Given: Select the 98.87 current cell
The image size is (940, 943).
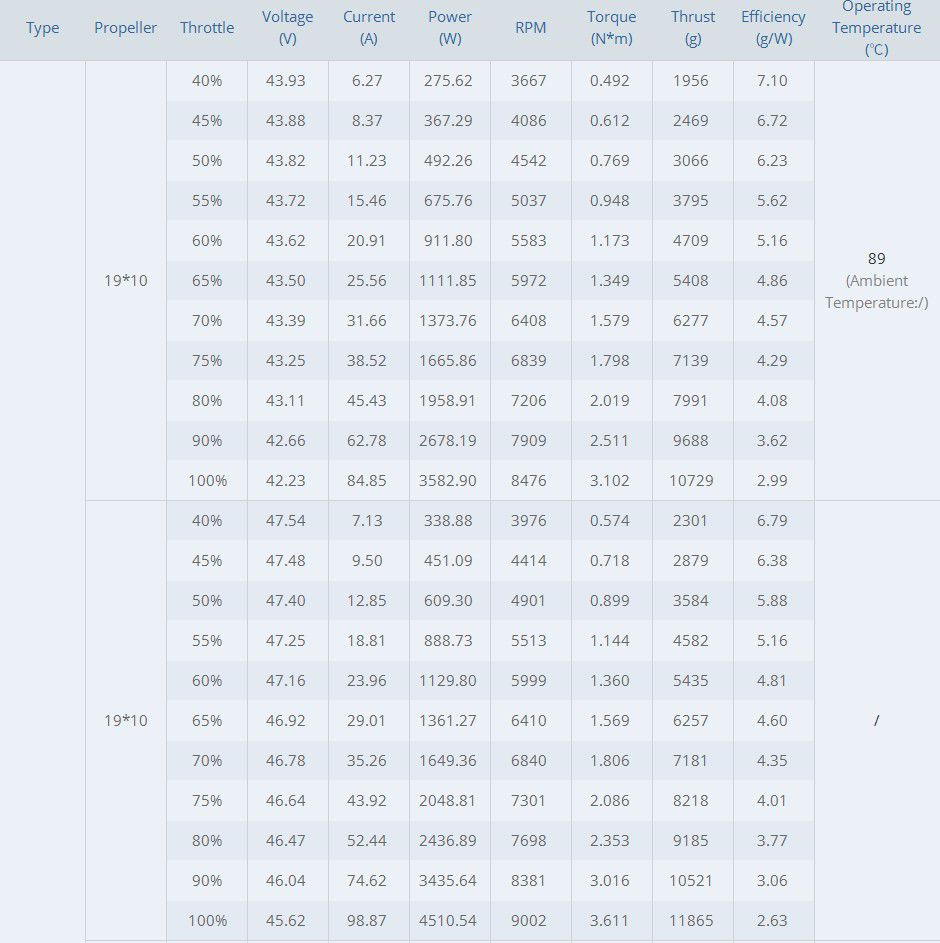Looking at the screenshot, I should click(368, 921).
